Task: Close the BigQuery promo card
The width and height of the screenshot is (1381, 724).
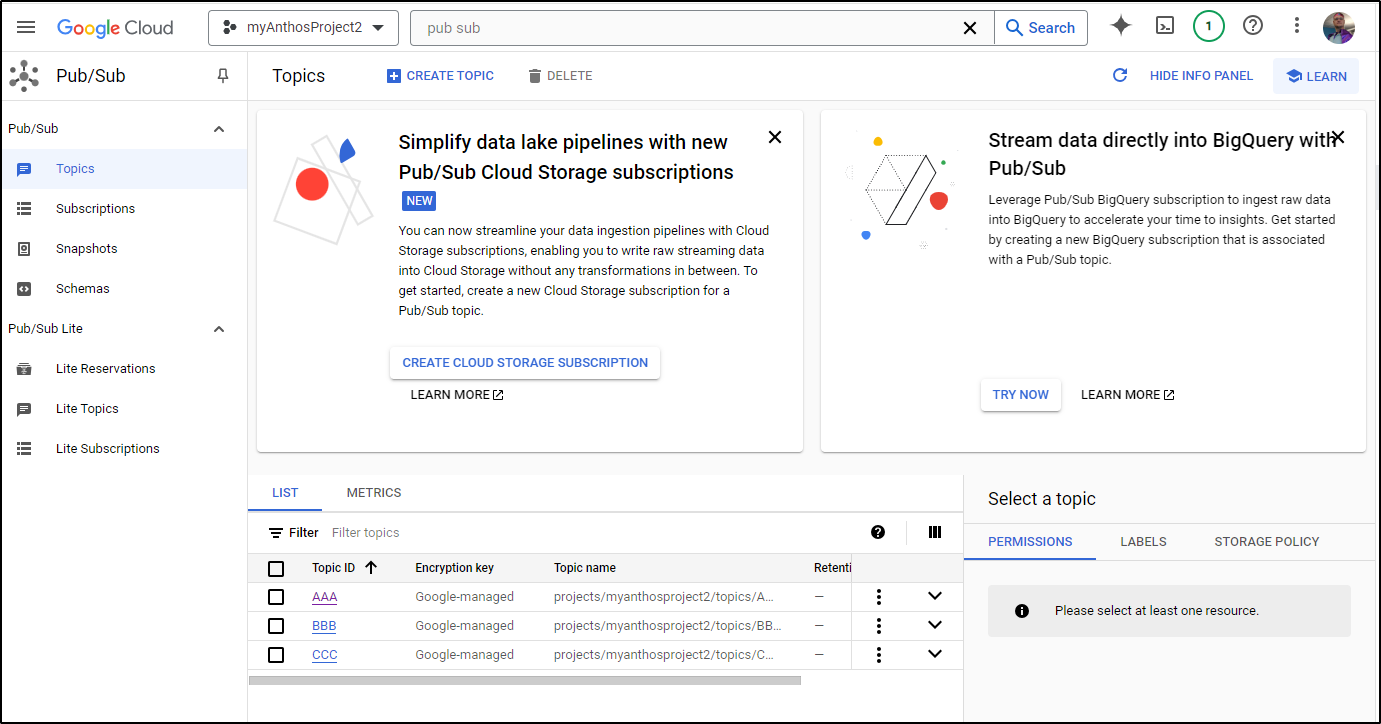Action: (x=1338, y=137)
